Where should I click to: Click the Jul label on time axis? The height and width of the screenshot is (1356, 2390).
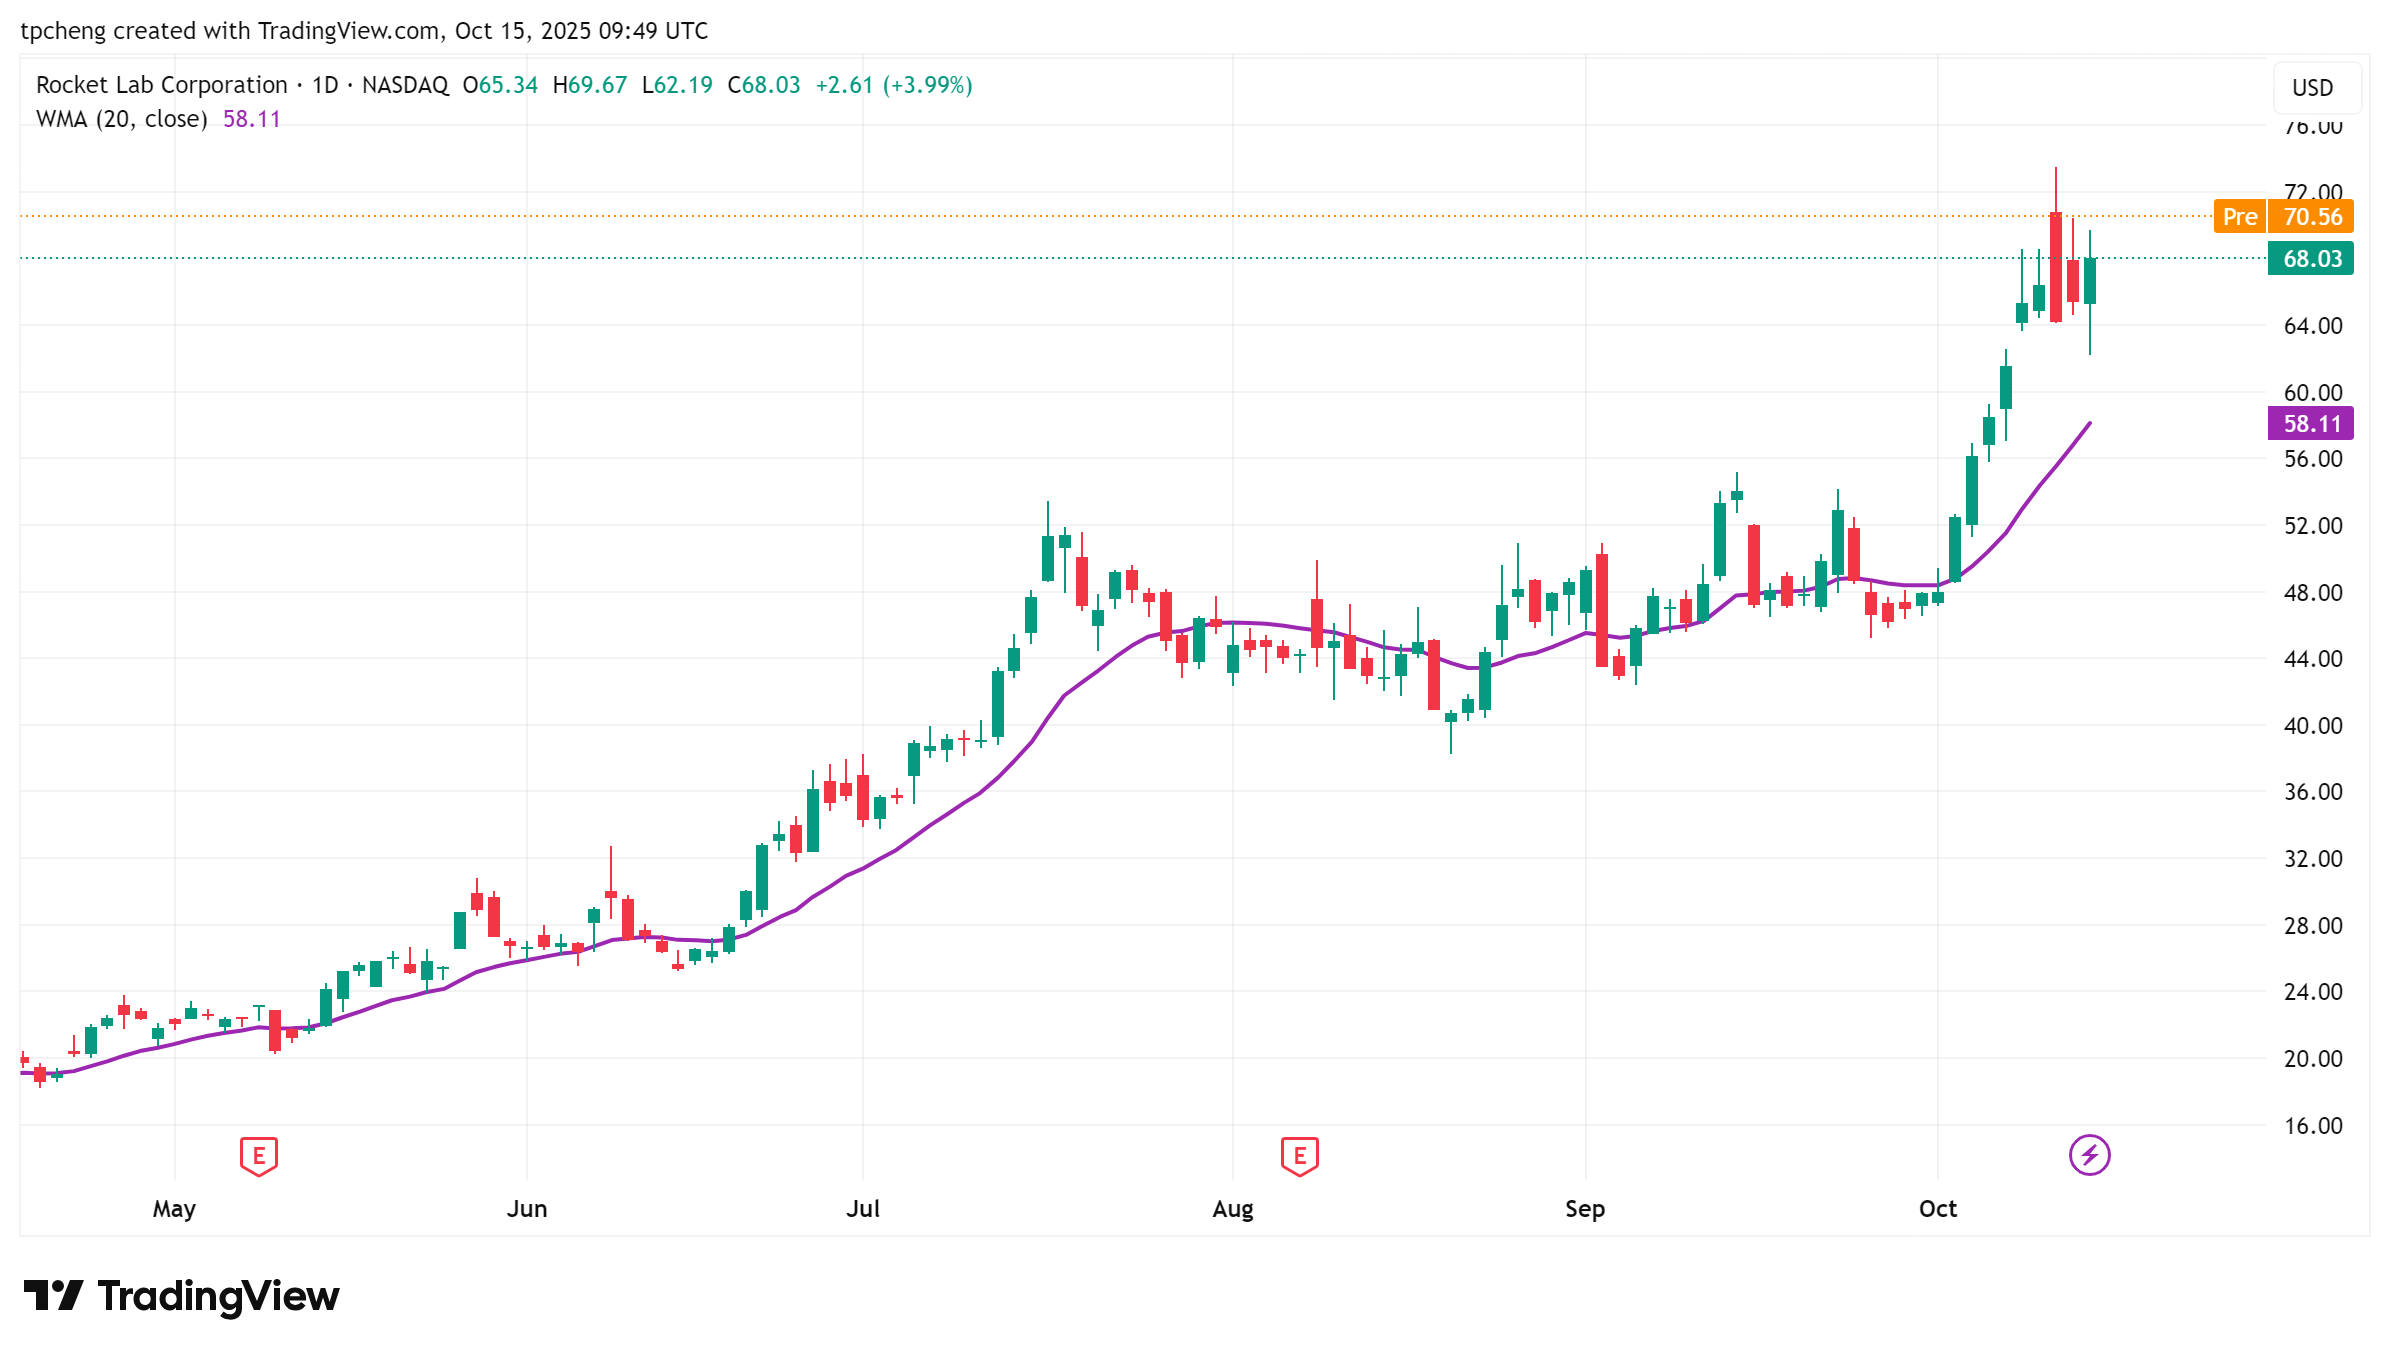pyautogui.click(x=863, y=1209)
